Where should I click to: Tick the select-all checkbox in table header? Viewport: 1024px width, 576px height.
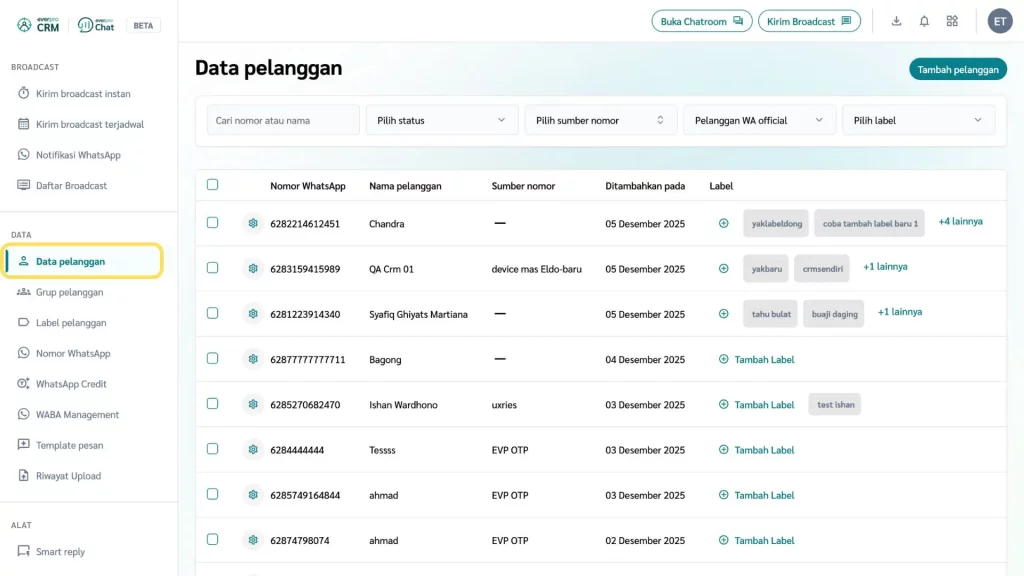[212, 185]
